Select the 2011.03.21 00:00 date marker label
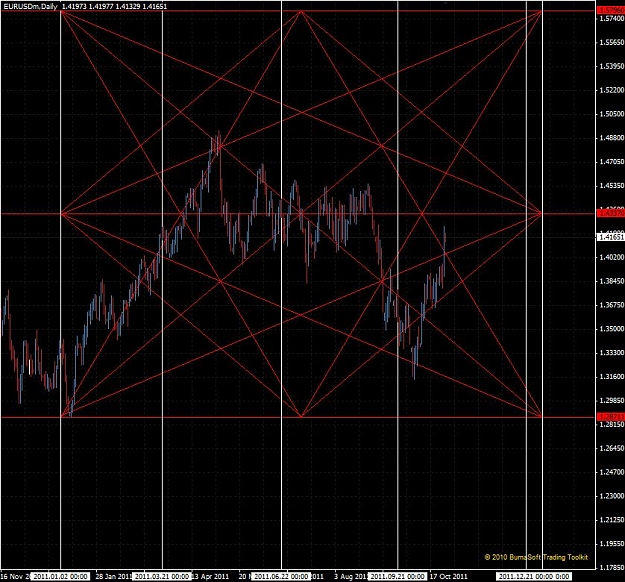625x582 pixels. [x=162, y=576]
